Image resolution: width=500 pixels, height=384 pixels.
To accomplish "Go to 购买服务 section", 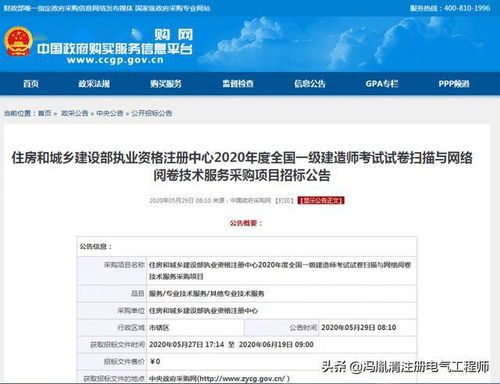I will coord(166,84).
